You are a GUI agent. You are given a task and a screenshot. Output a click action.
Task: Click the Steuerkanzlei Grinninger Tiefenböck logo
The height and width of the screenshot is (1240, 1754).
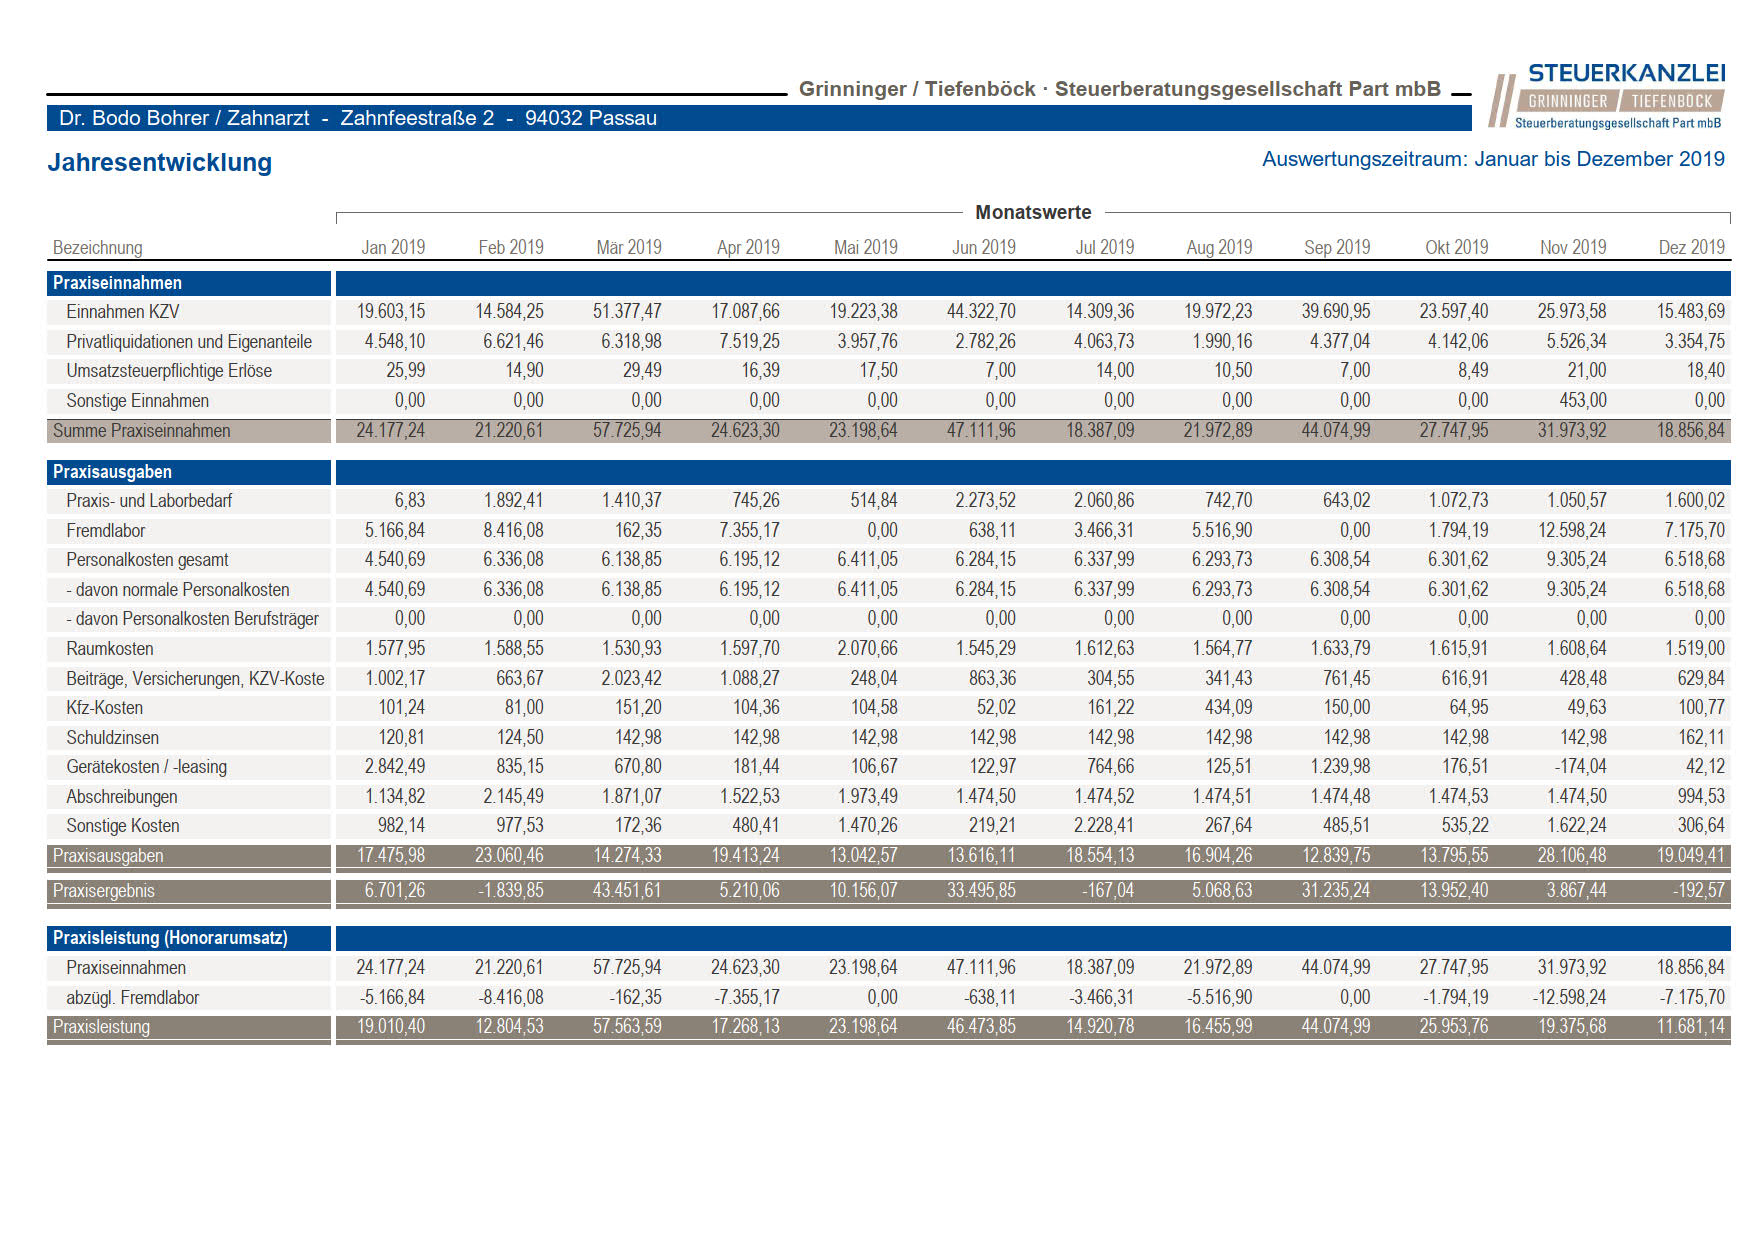coord(1607,97)
